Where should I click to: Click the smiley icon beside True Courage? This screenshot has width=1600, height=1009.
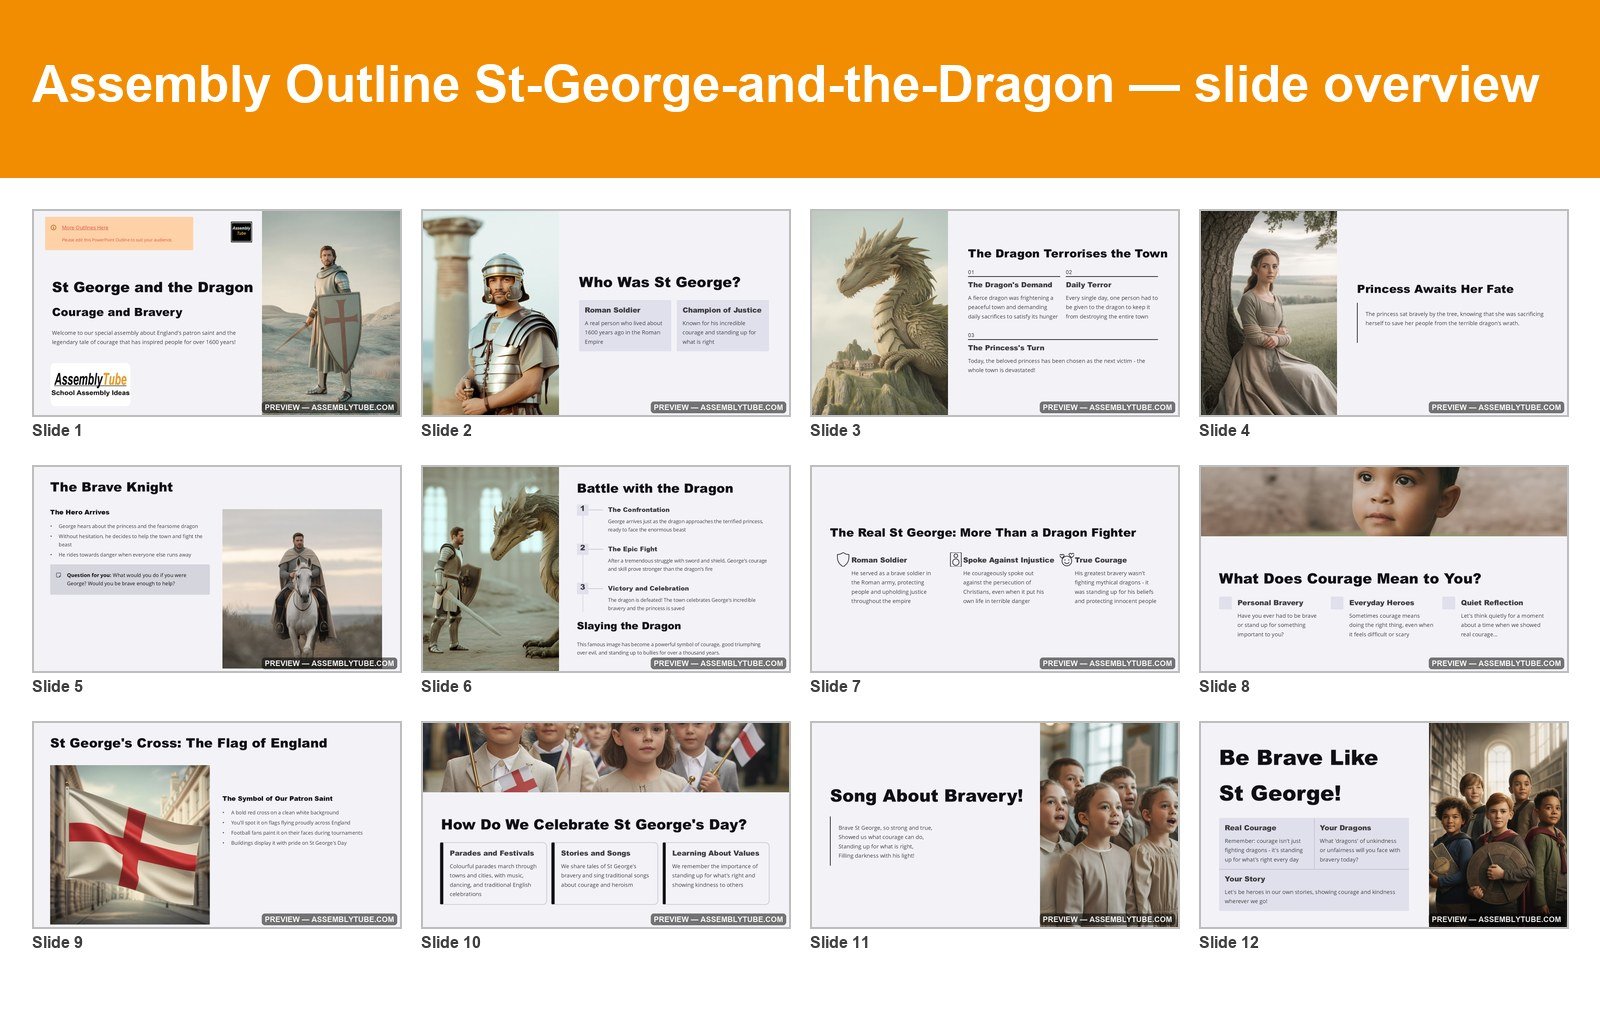[1067, 560]
